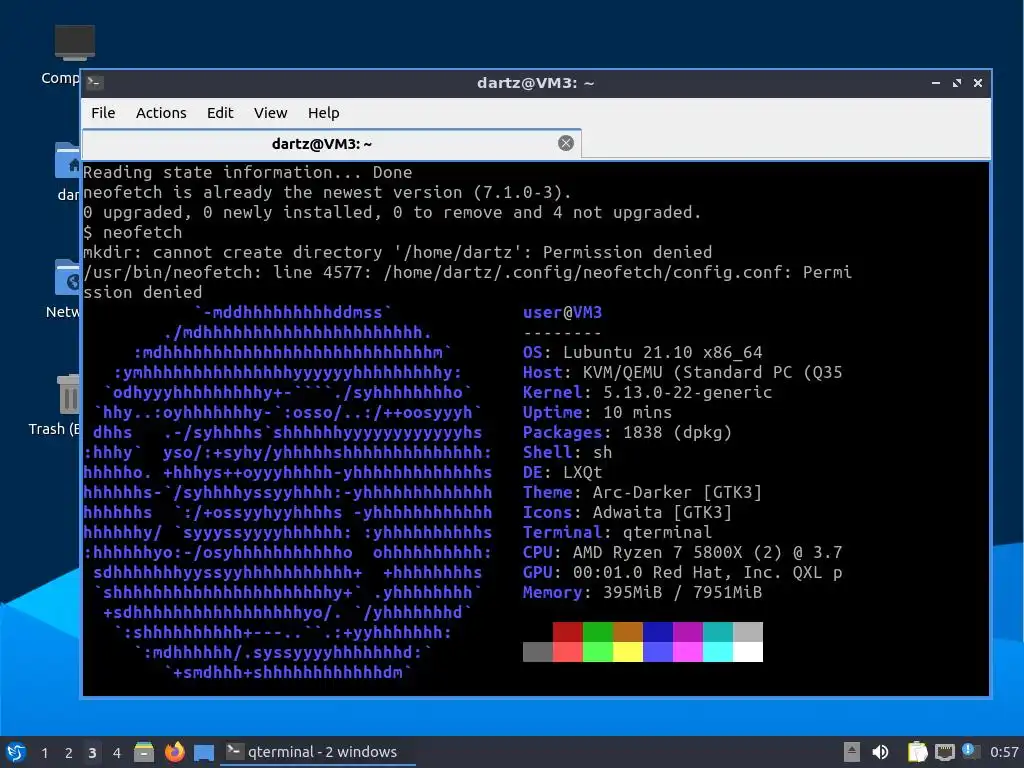Switch to virtual desktop 1
Screen dimensions: 1024x768
44,753
